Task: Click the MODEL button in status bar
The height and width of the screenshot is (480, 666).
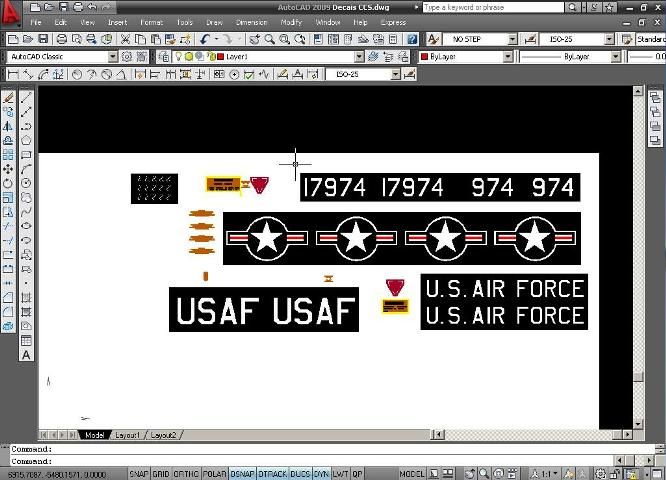Action: pos(412,474)
